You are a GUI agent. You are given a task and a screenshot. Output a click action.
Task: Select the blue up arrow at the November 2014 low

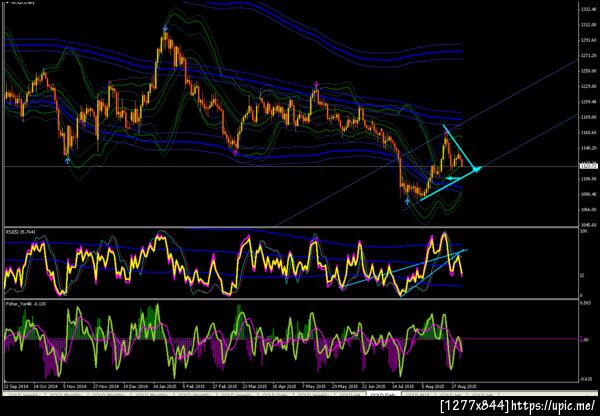click(67, 161)
